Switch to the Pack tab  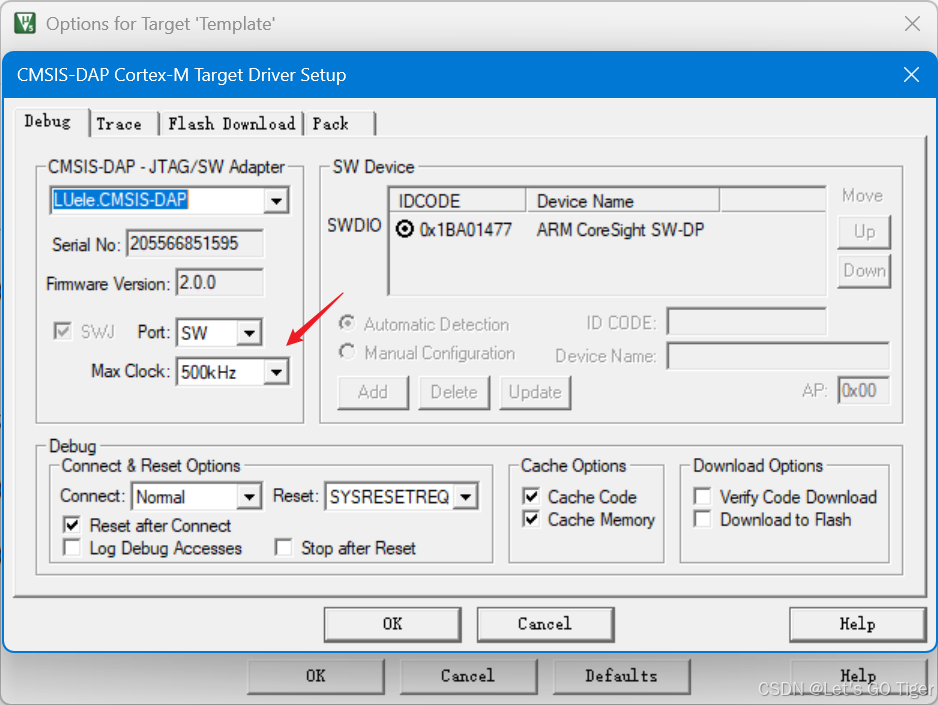331,124
